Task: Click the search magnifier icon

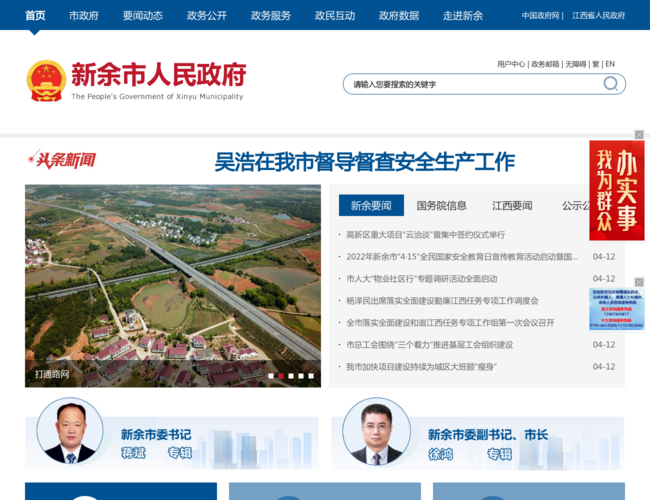Action: [610, 84]
